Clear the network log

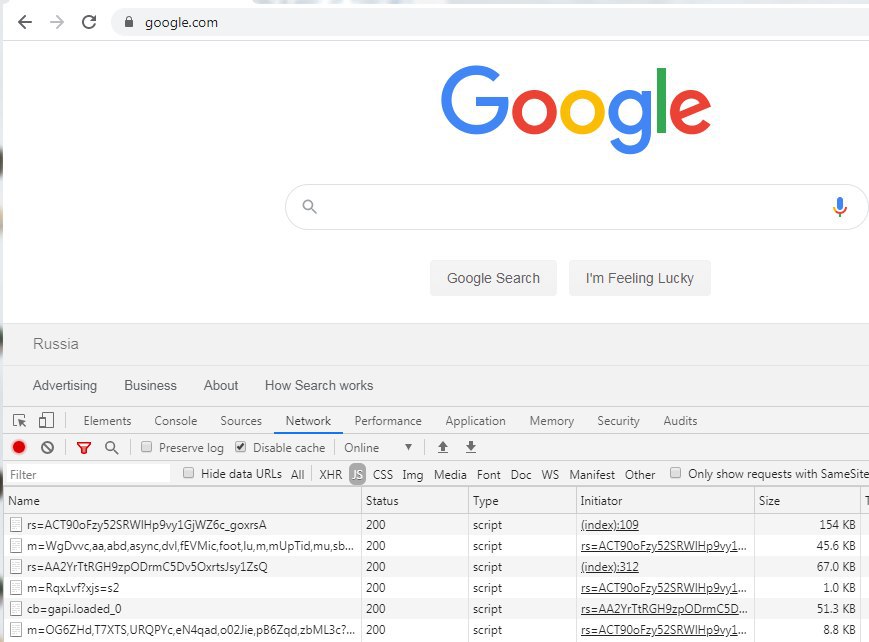(48, 447)
